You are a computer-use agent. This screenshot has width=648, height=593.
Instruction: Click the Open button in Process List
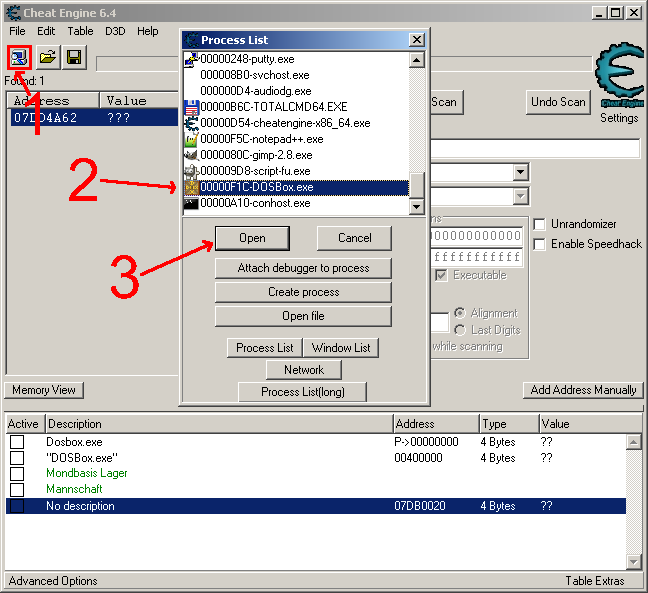(252, 238)
